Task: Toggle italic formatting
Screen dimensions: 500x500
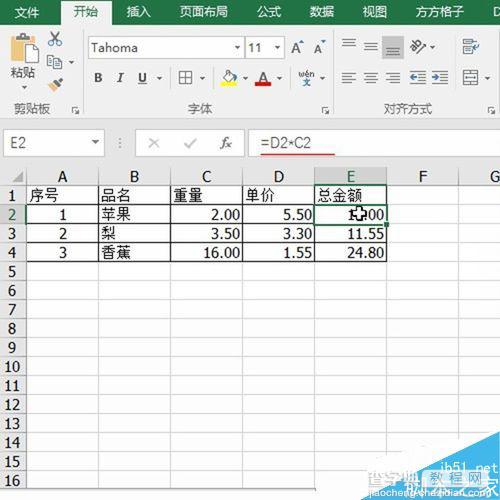Action: tap(120, 78)
